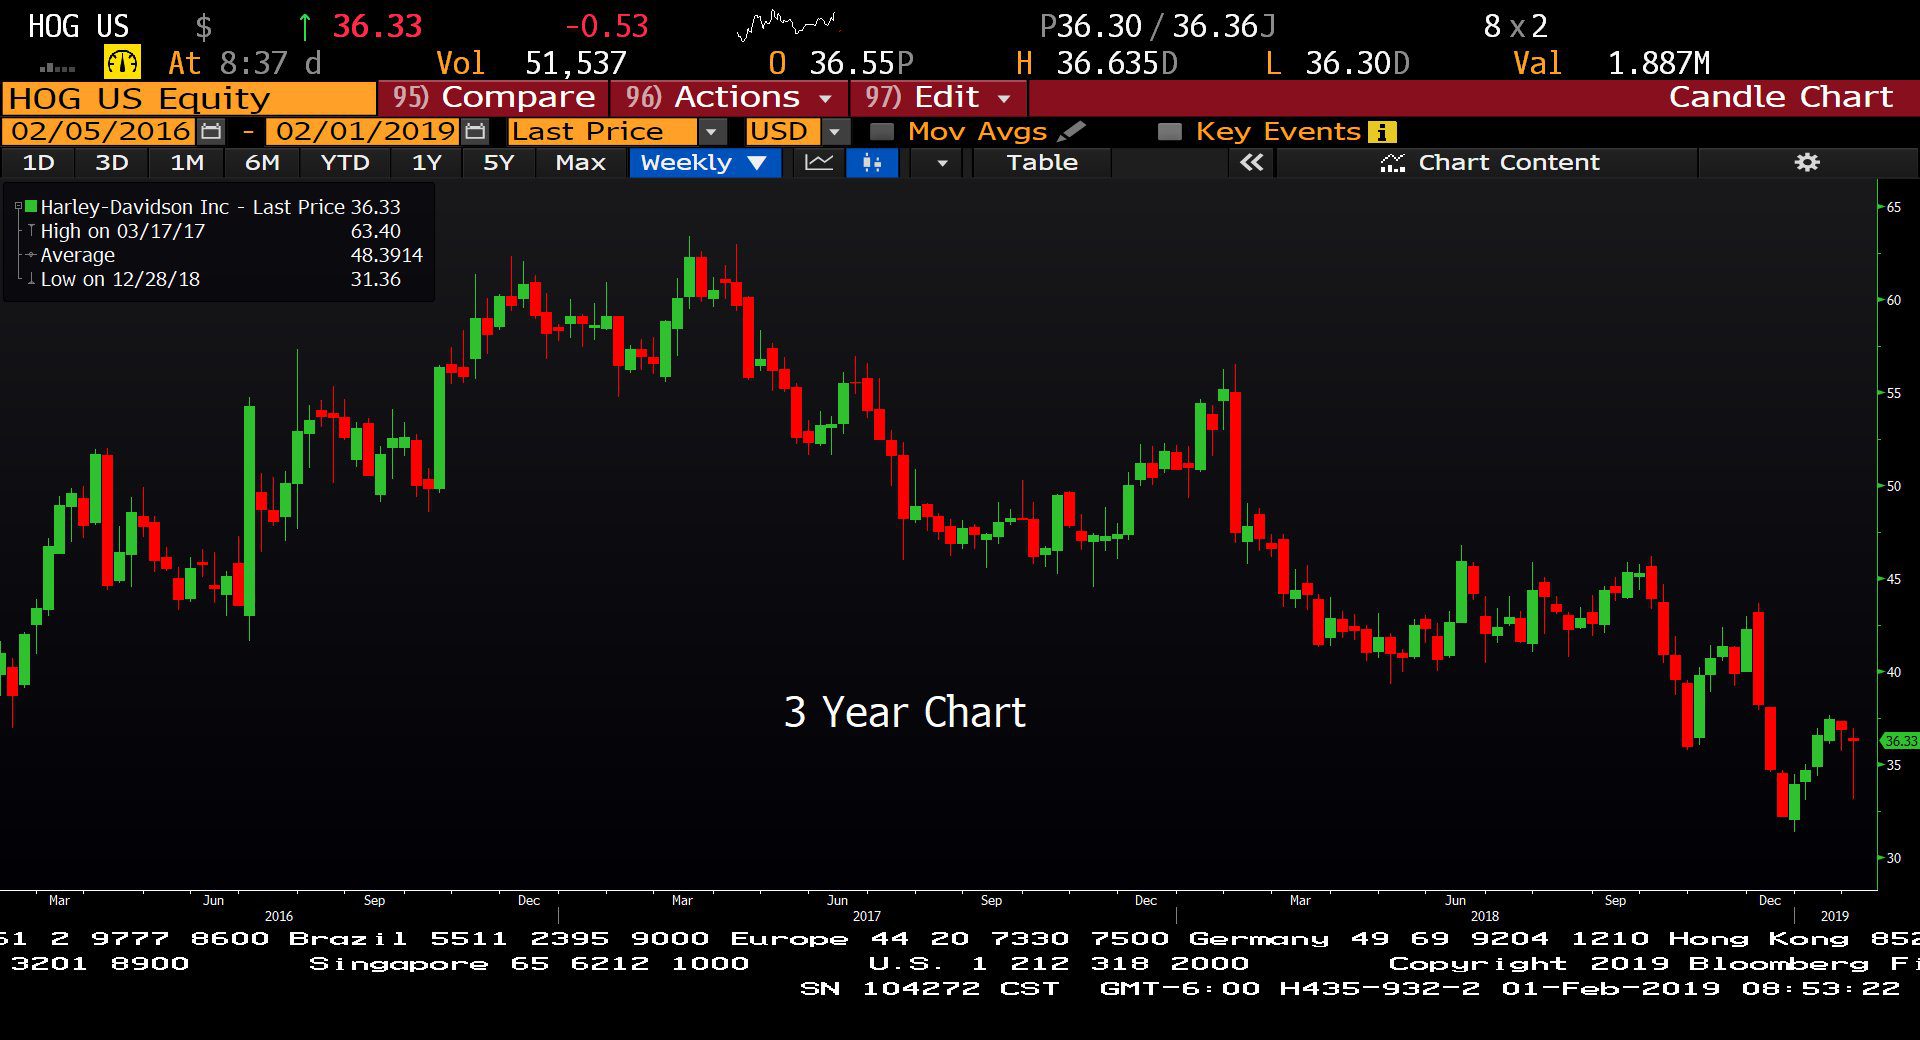Expand the chart type dropdown arrow
The height and width of the screenshot is (1040, 1920).
tap(941, 162)
